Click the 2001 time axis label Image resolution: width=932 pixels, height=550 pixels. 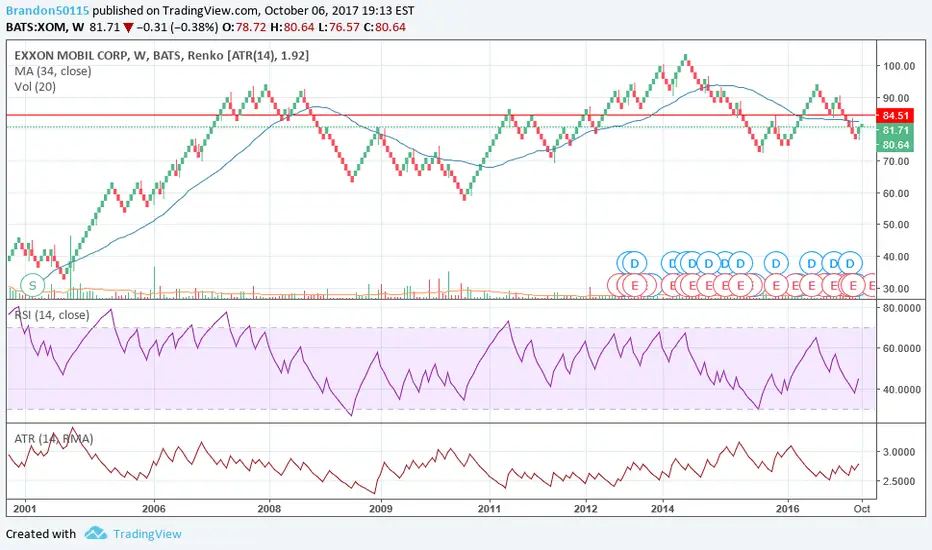24,509
